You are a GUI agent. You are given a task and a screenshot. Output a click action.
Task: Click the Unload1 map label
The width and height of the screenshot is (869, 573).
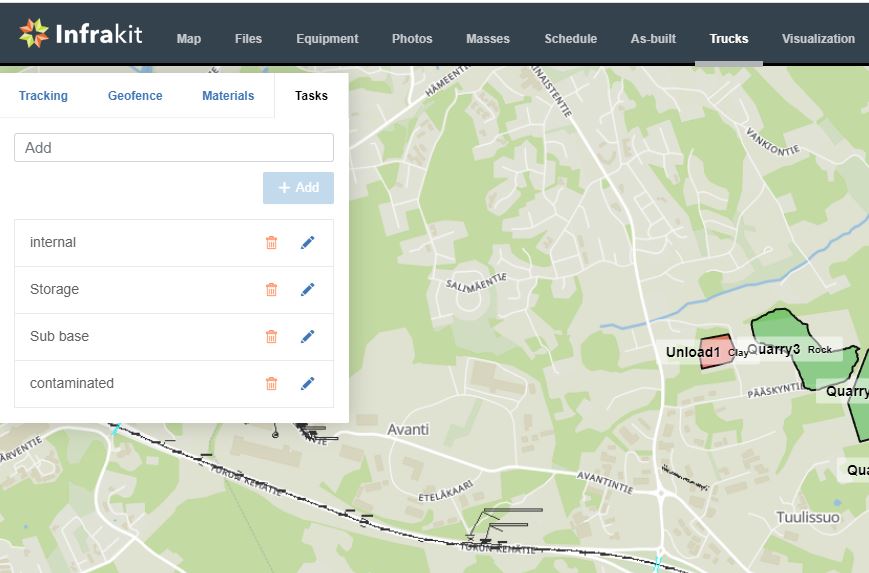pyautogui.click(x=693, y=352)
